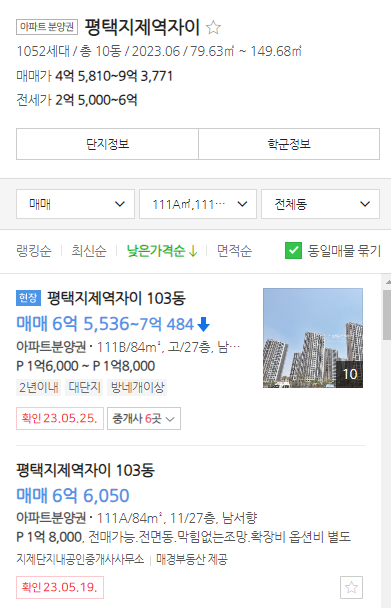Click the 2년이내 tag
This screenshot has width=391, height=608.
click(x=39, y=387)
